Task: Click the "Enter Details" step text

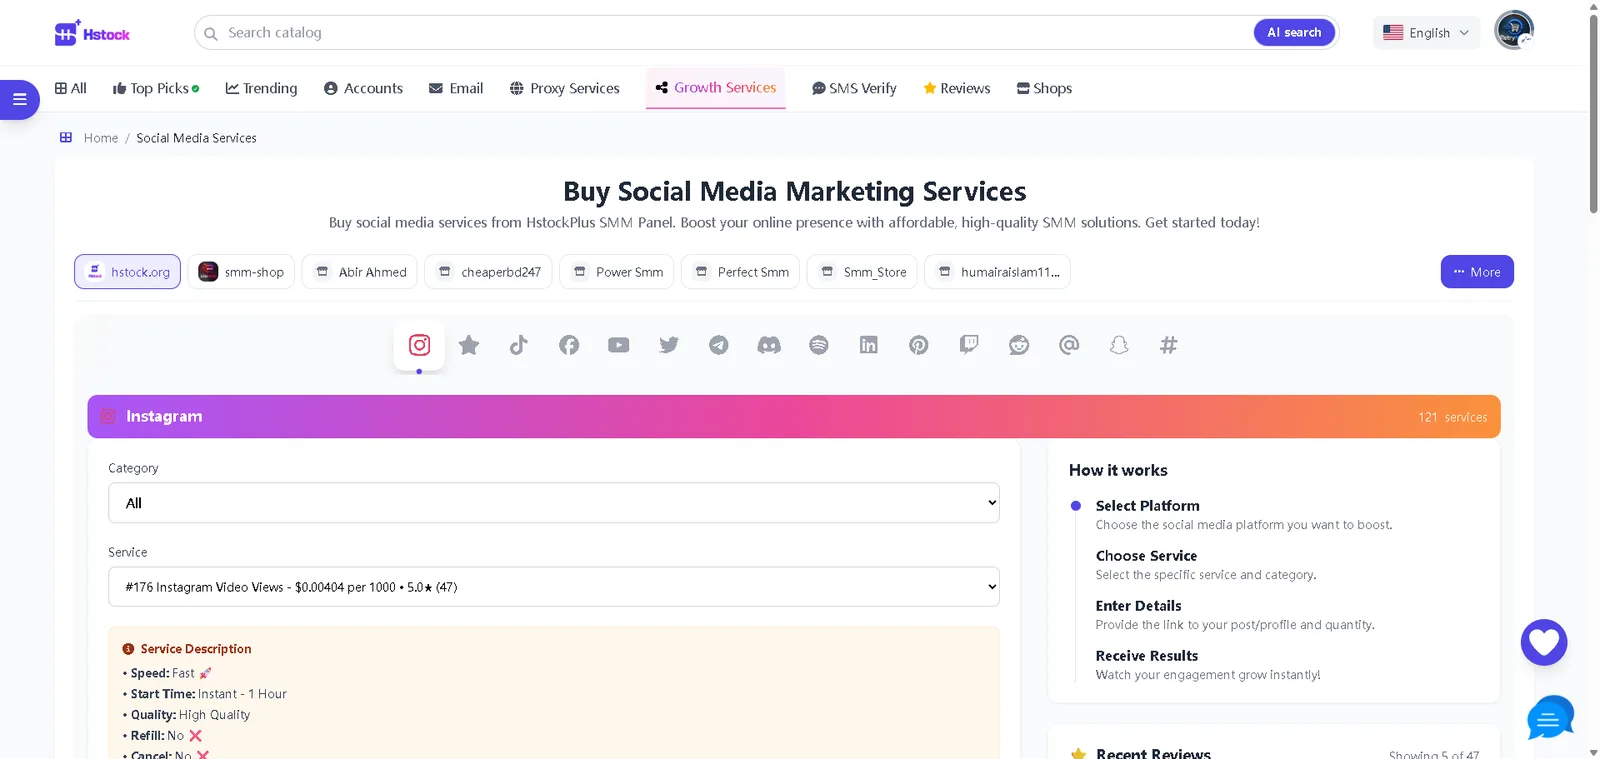Action: click(x=1138, y=606)
